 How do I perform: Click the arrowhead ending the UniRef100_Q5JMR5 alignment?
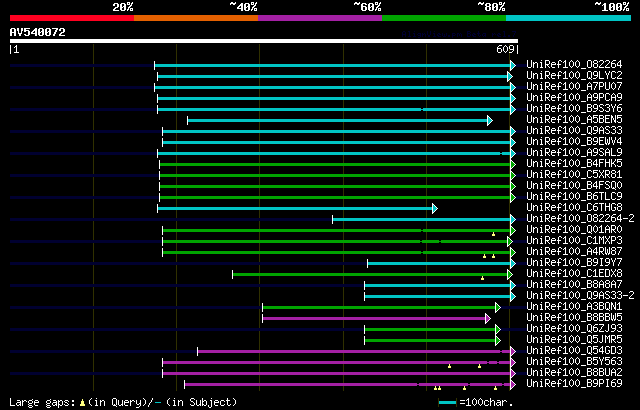(498, 341)
